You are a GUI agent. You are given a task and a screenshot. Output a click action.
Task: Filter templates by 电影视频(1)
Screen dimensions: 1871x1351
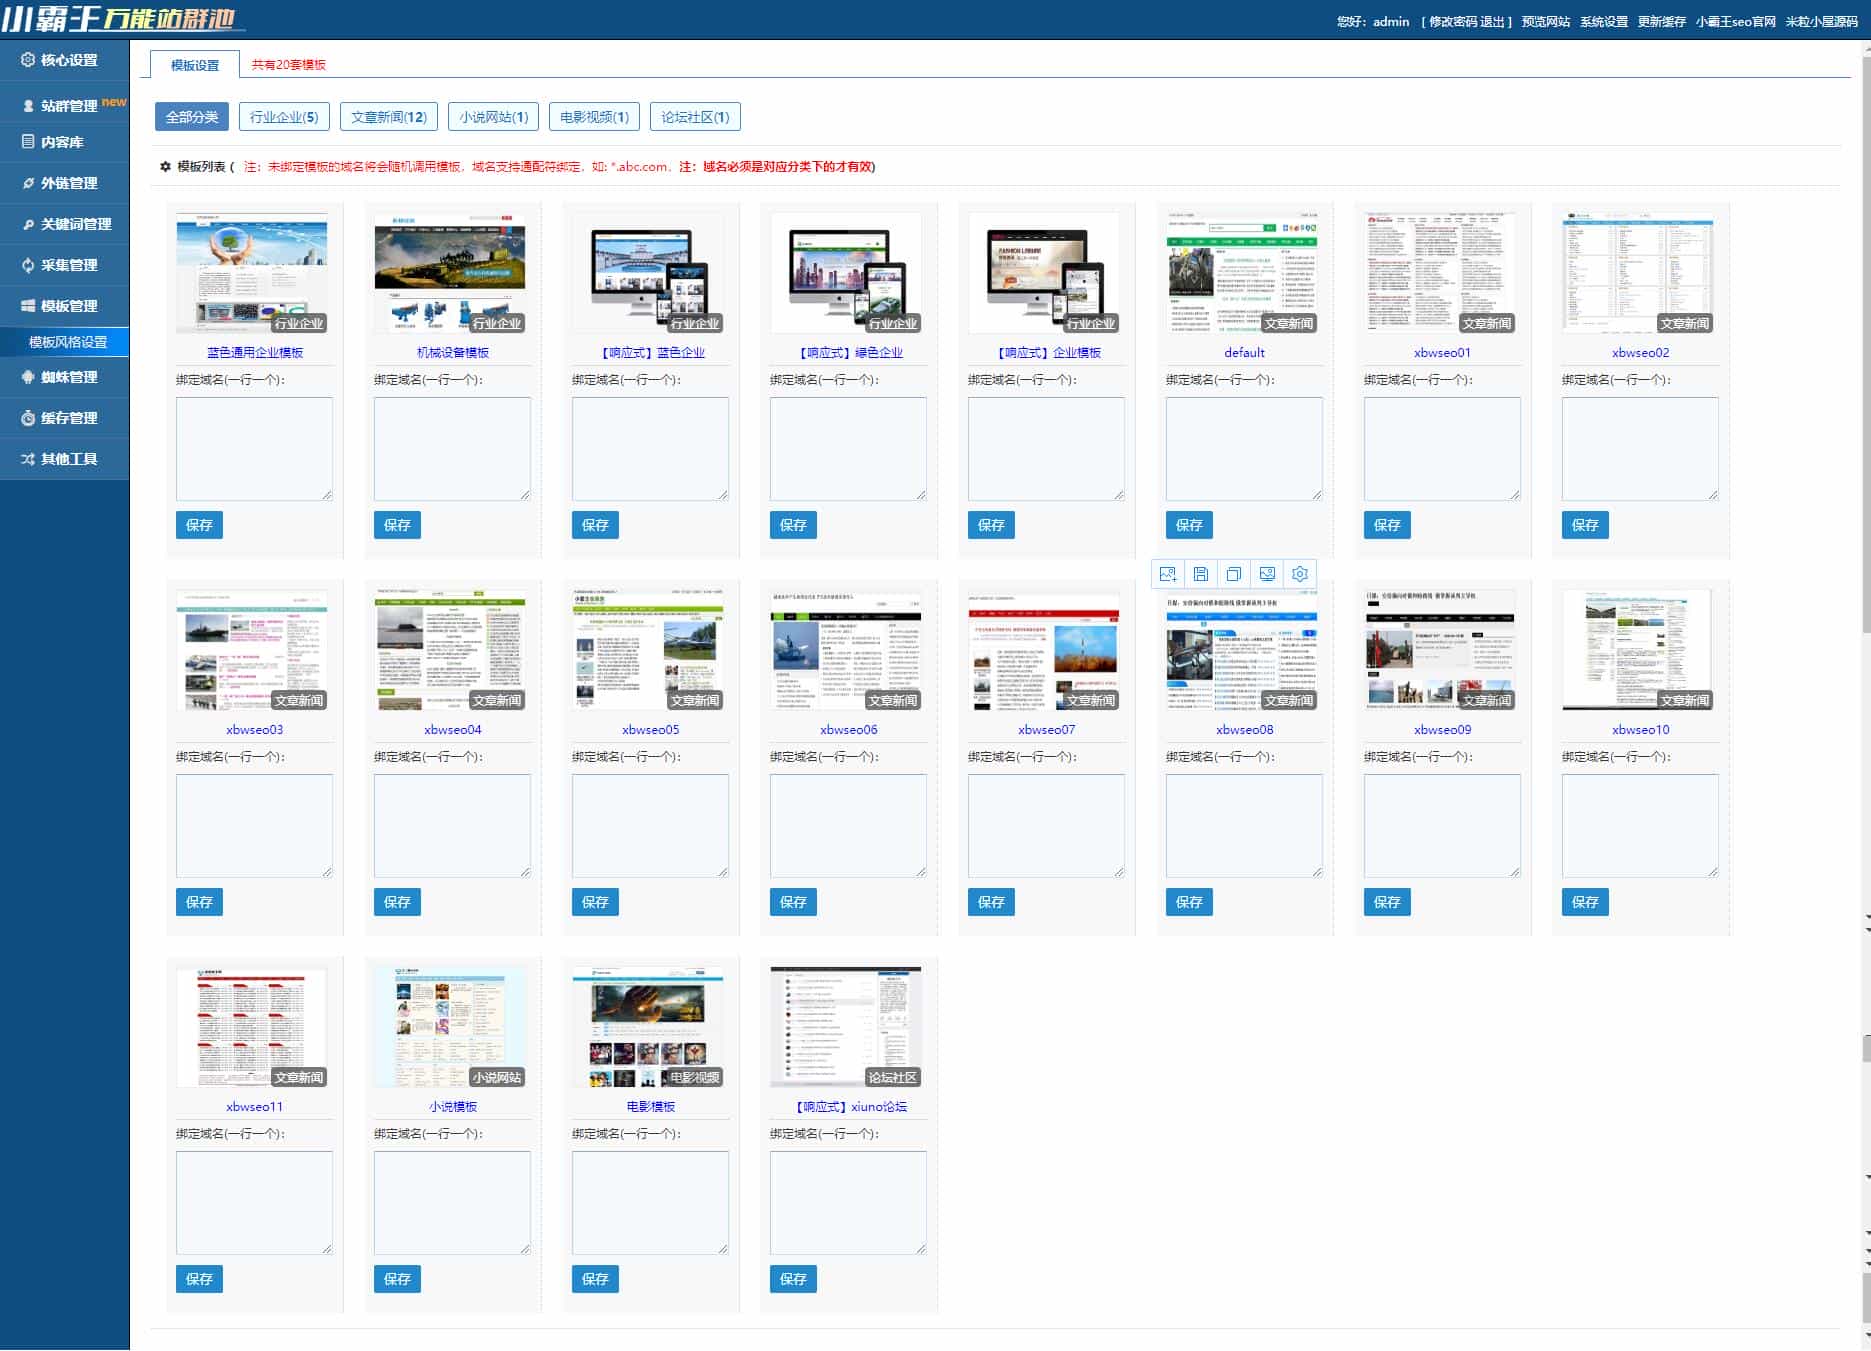pyautogui.click(x=594, y=117)
